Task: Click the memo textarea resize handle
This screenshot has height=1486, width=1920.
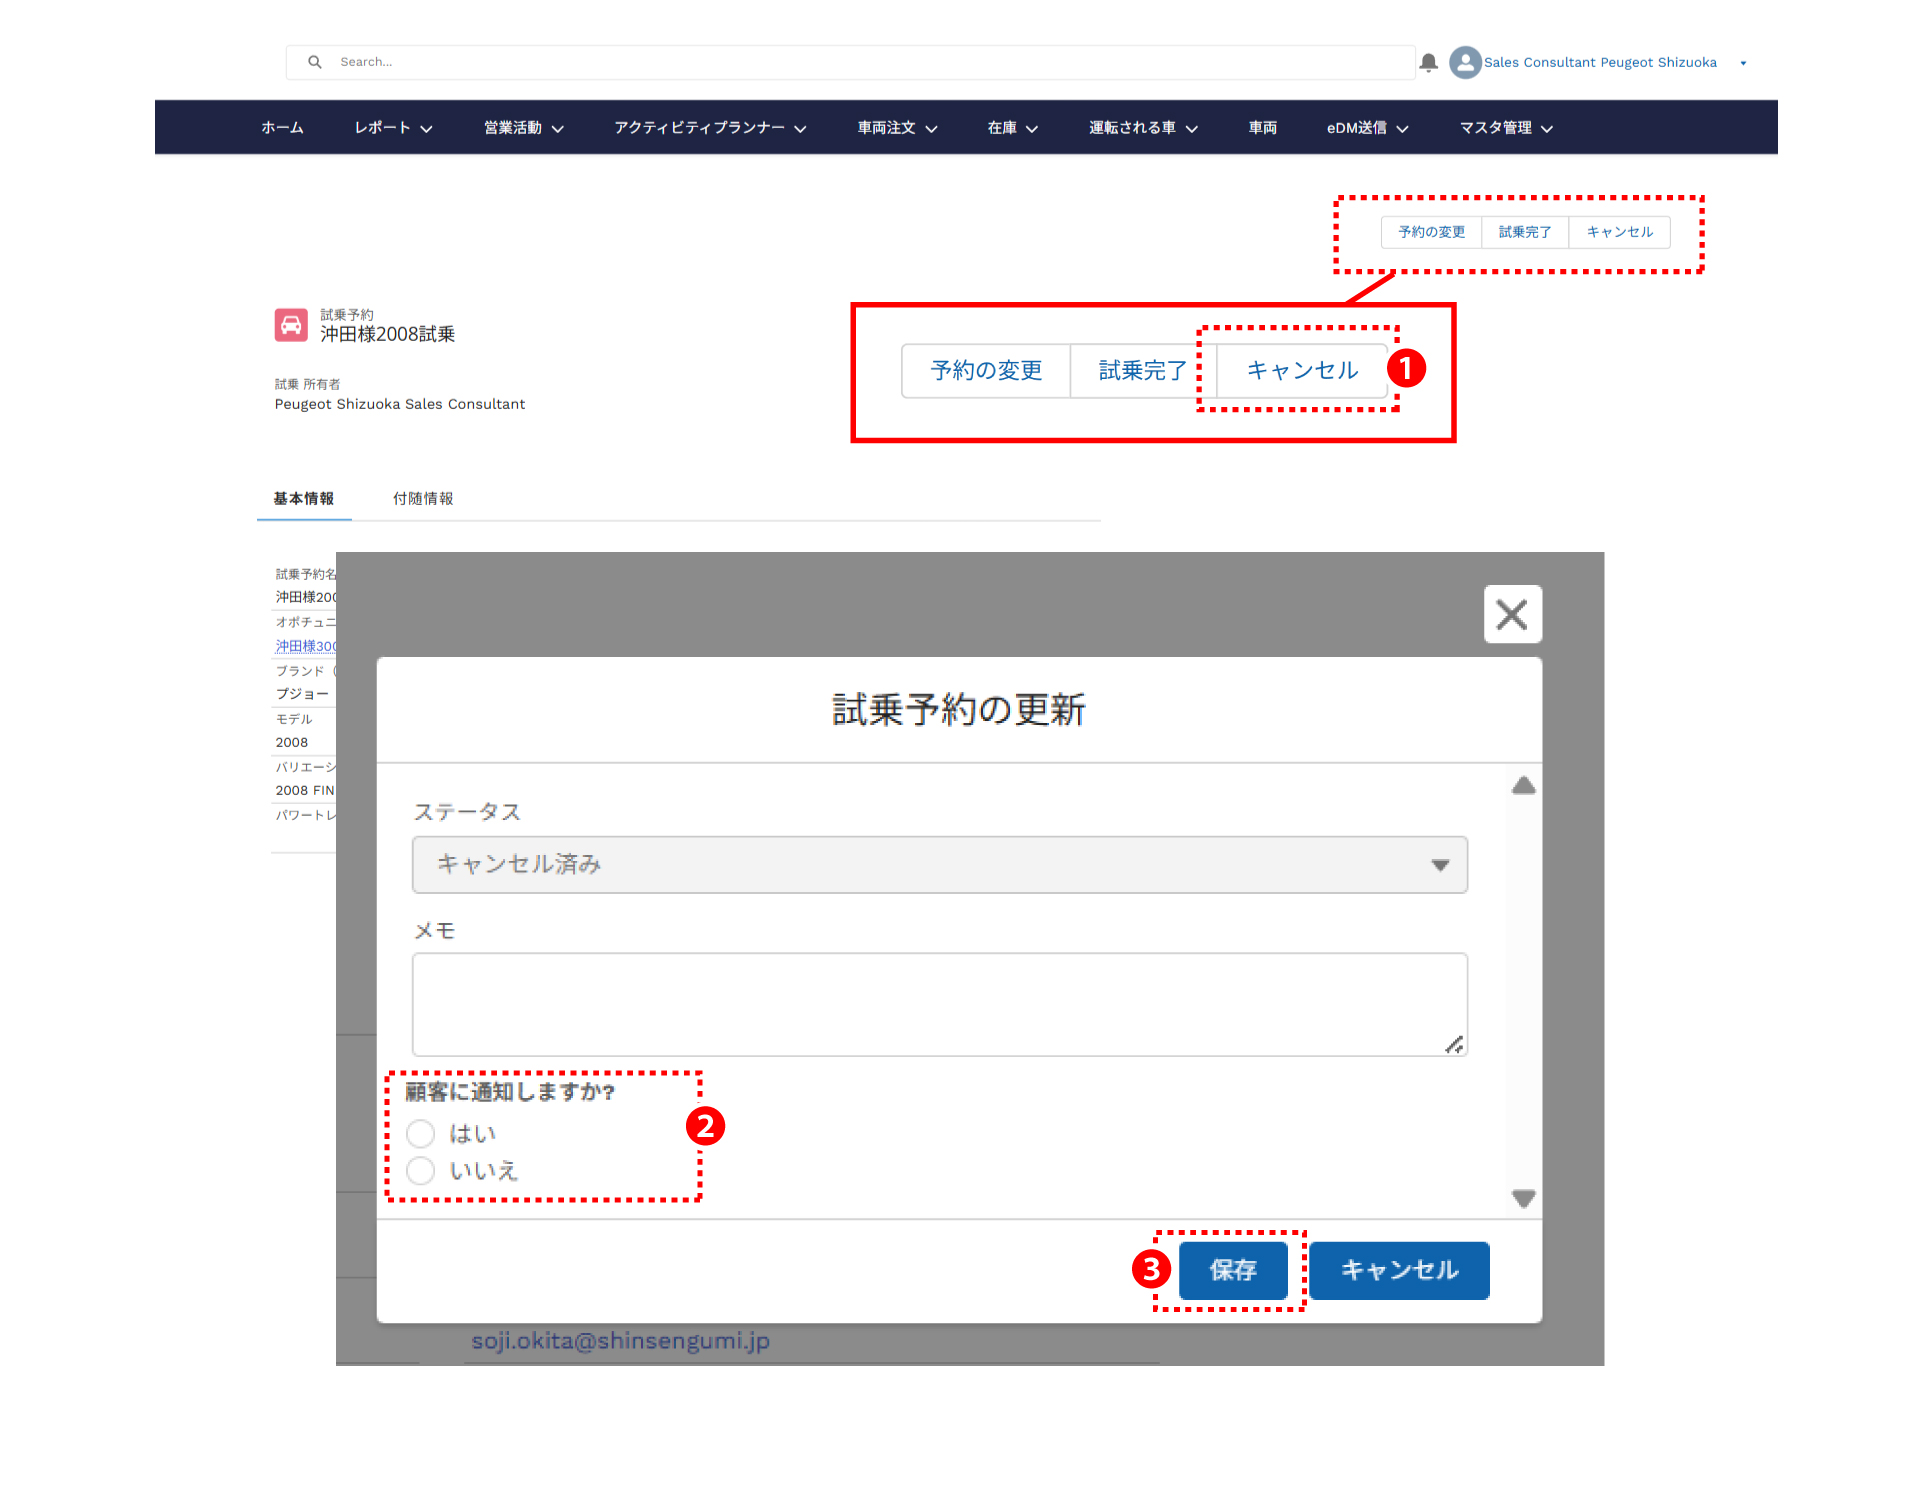Action: (1454, 1044)
